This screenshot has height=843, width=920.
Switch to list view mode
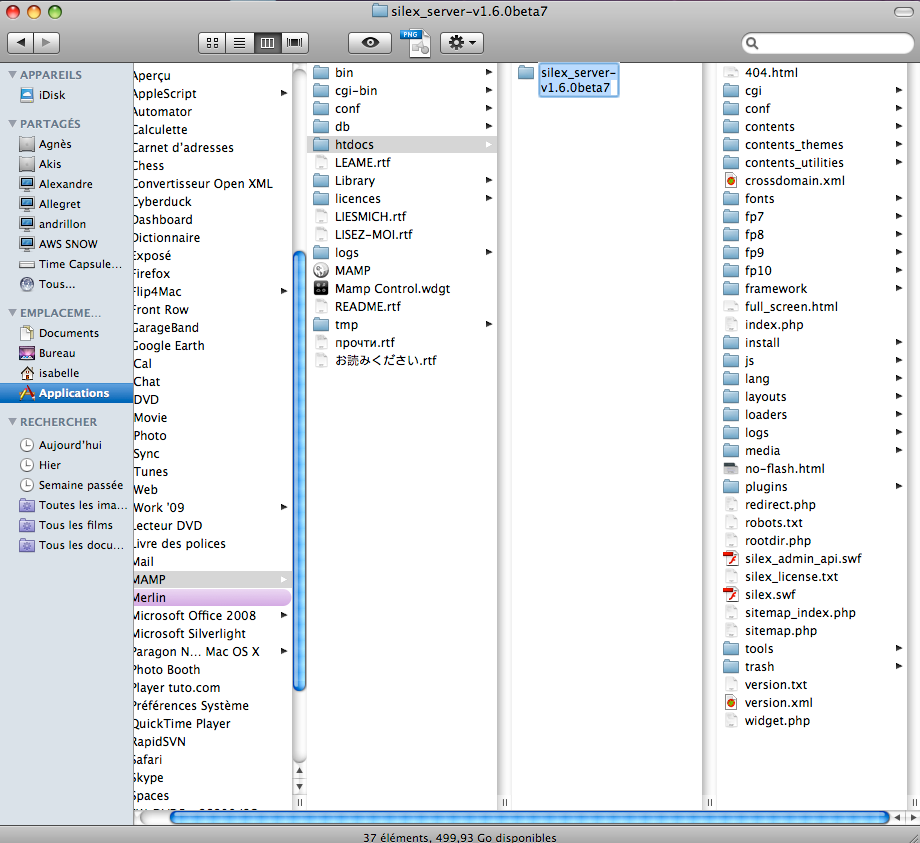(x=239, y=43)
